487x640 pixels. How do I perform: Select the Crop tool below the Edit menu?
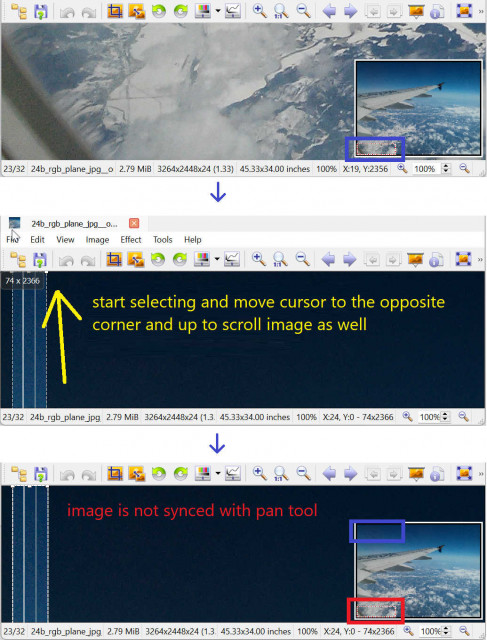click(x=114, y=259)
